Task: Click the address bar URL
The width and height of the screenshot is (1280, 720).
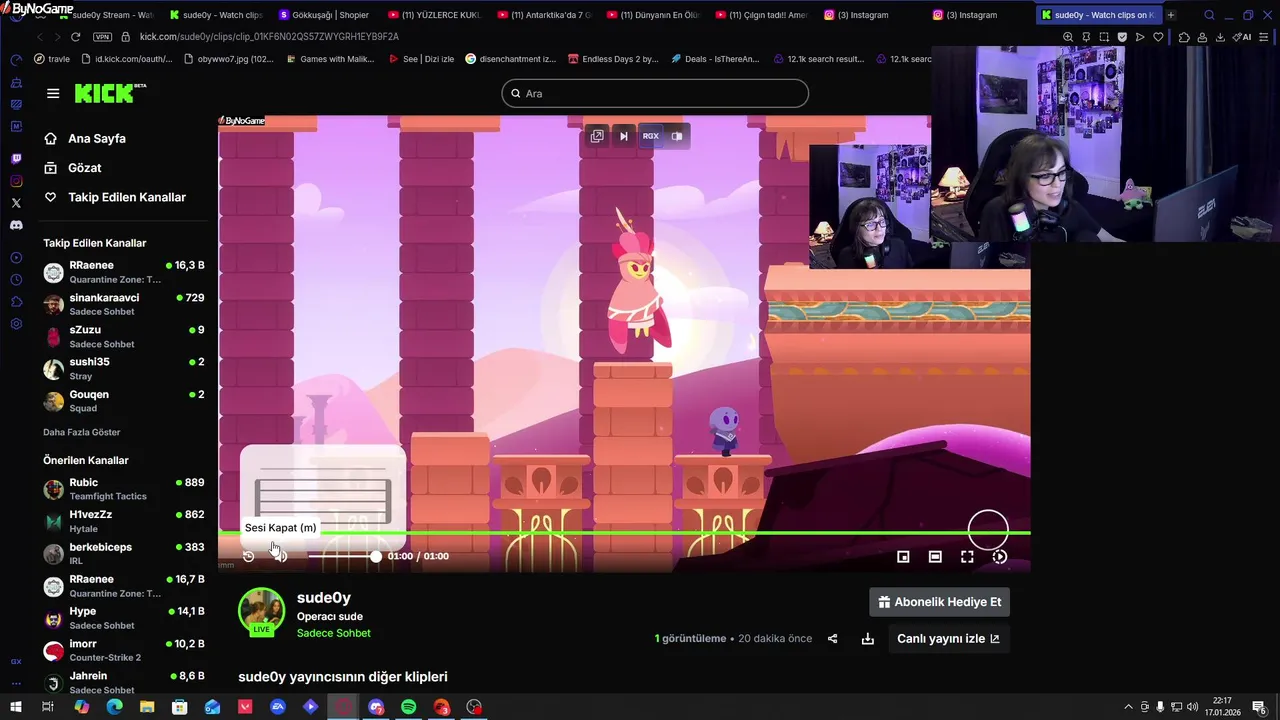Action: (269, 37)
